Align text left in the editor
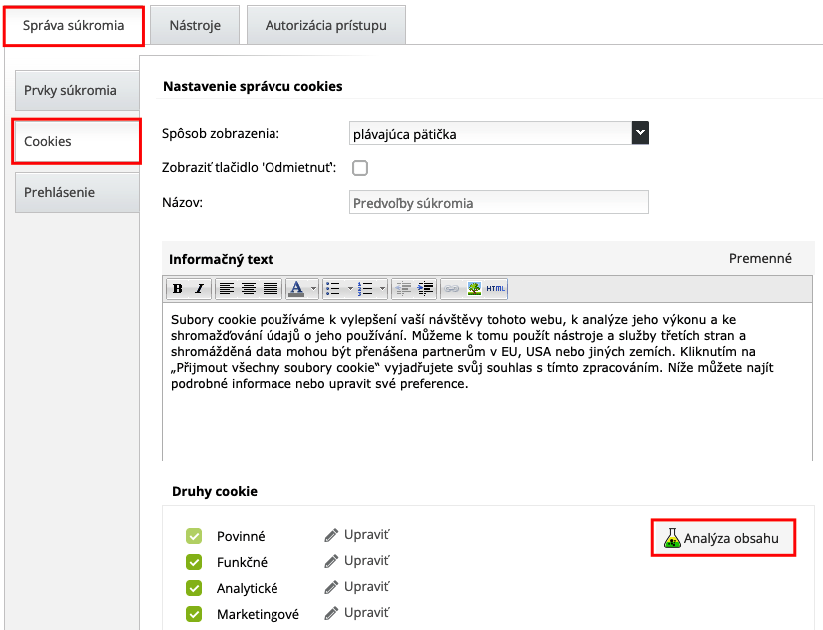The width and height of the screenshot is (823, 630). (227, 289)
